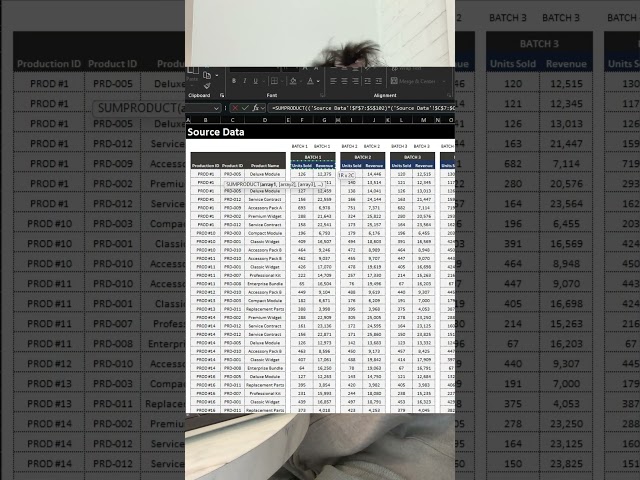Click the Fill Color bucket icon

[293, 81]
